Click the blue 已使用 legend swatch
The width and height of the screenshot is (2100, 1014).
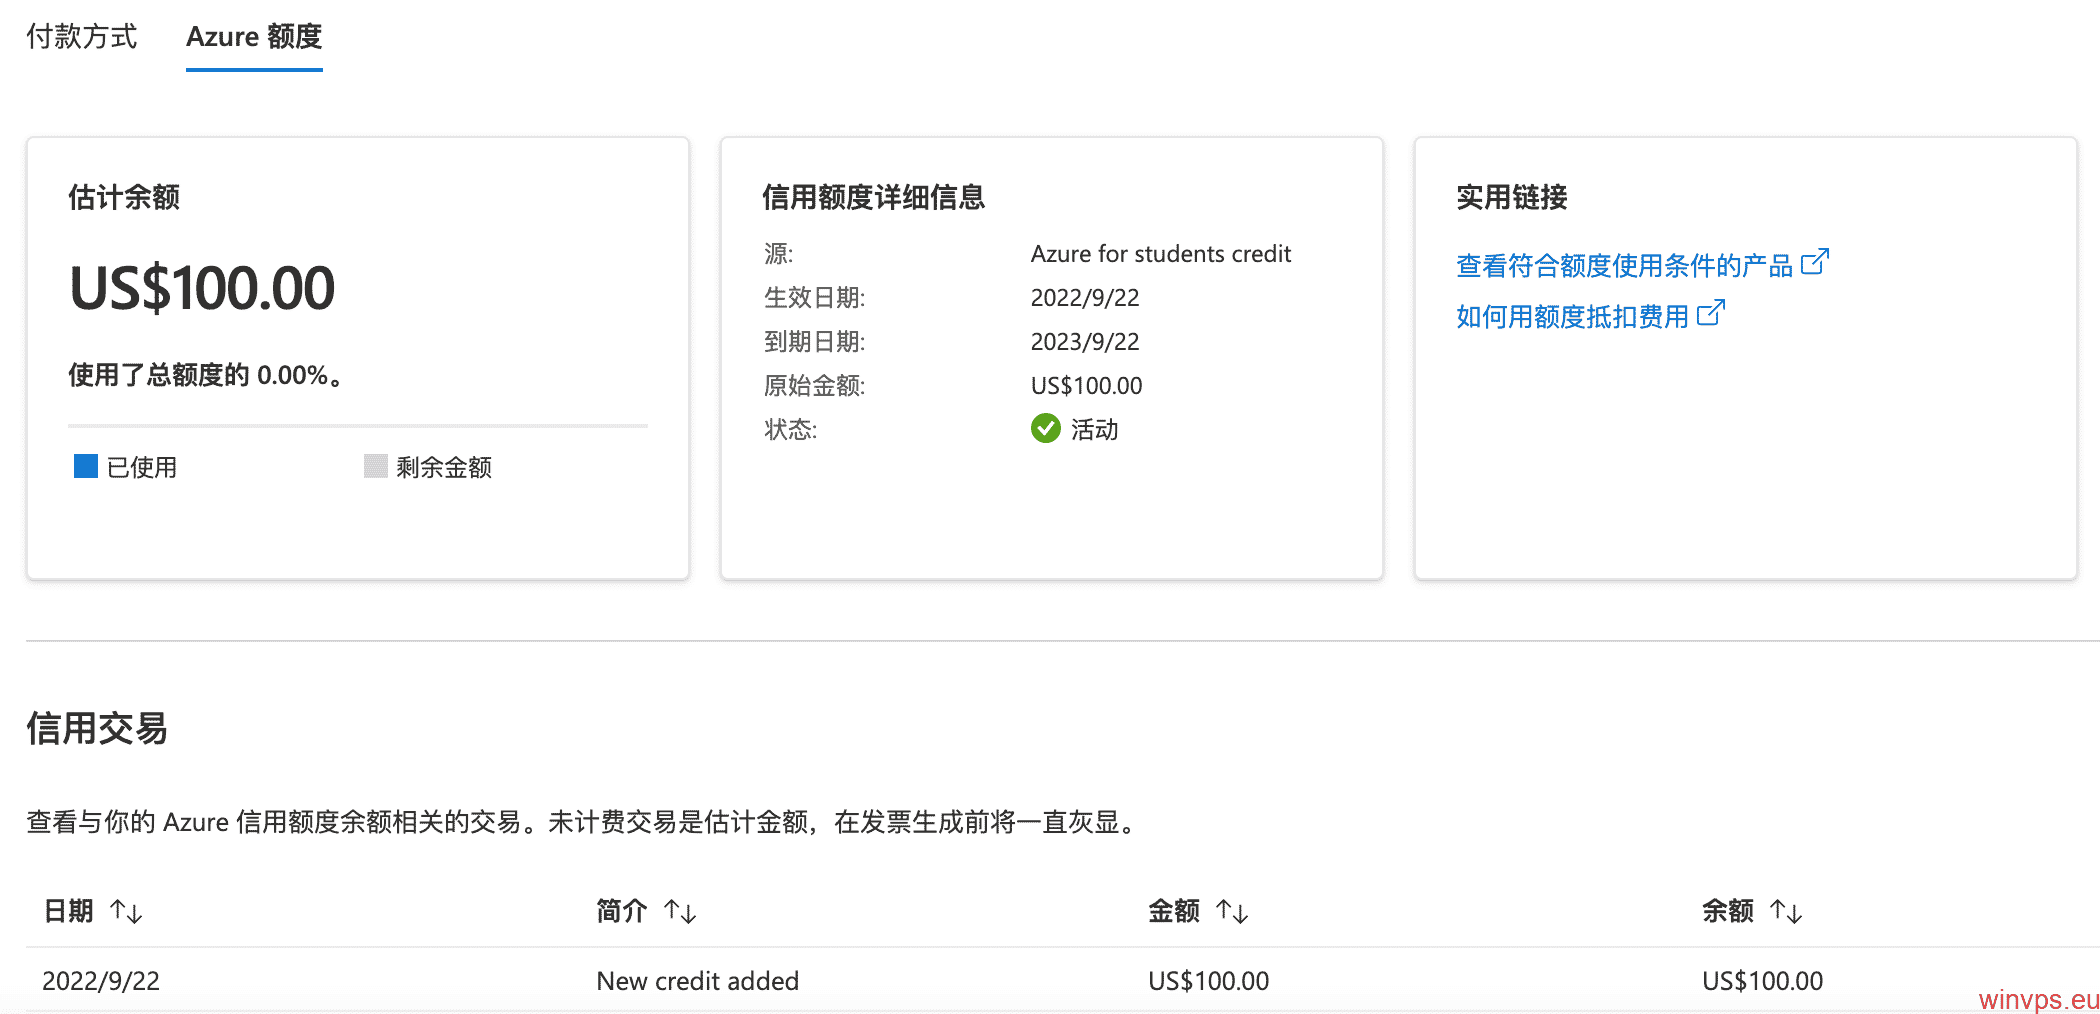click(86, 466)
